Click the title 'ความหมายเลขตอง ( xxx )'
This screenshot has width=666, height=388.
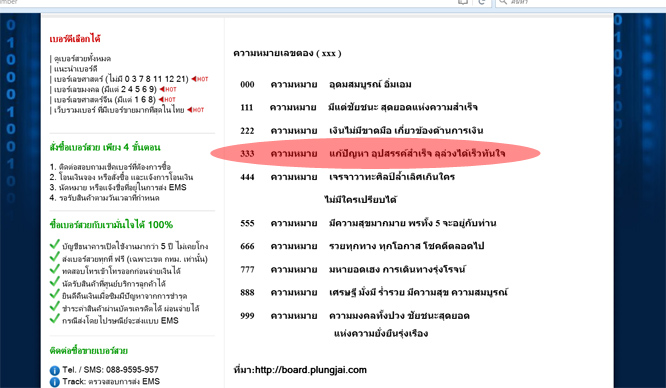(287, 53)
